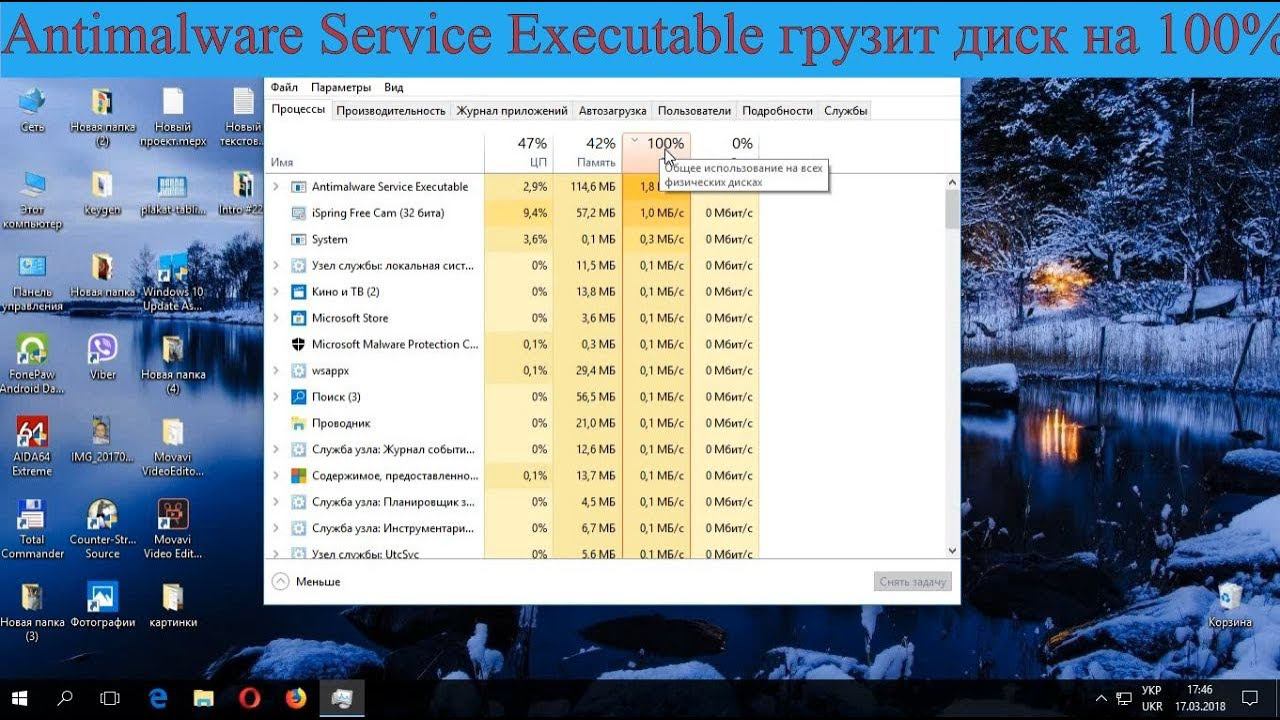Image resolution: width=1280 pixels, height=720 pixels.
Task: Click the 114,6 МБ memory value
Action: pos(593,187)
